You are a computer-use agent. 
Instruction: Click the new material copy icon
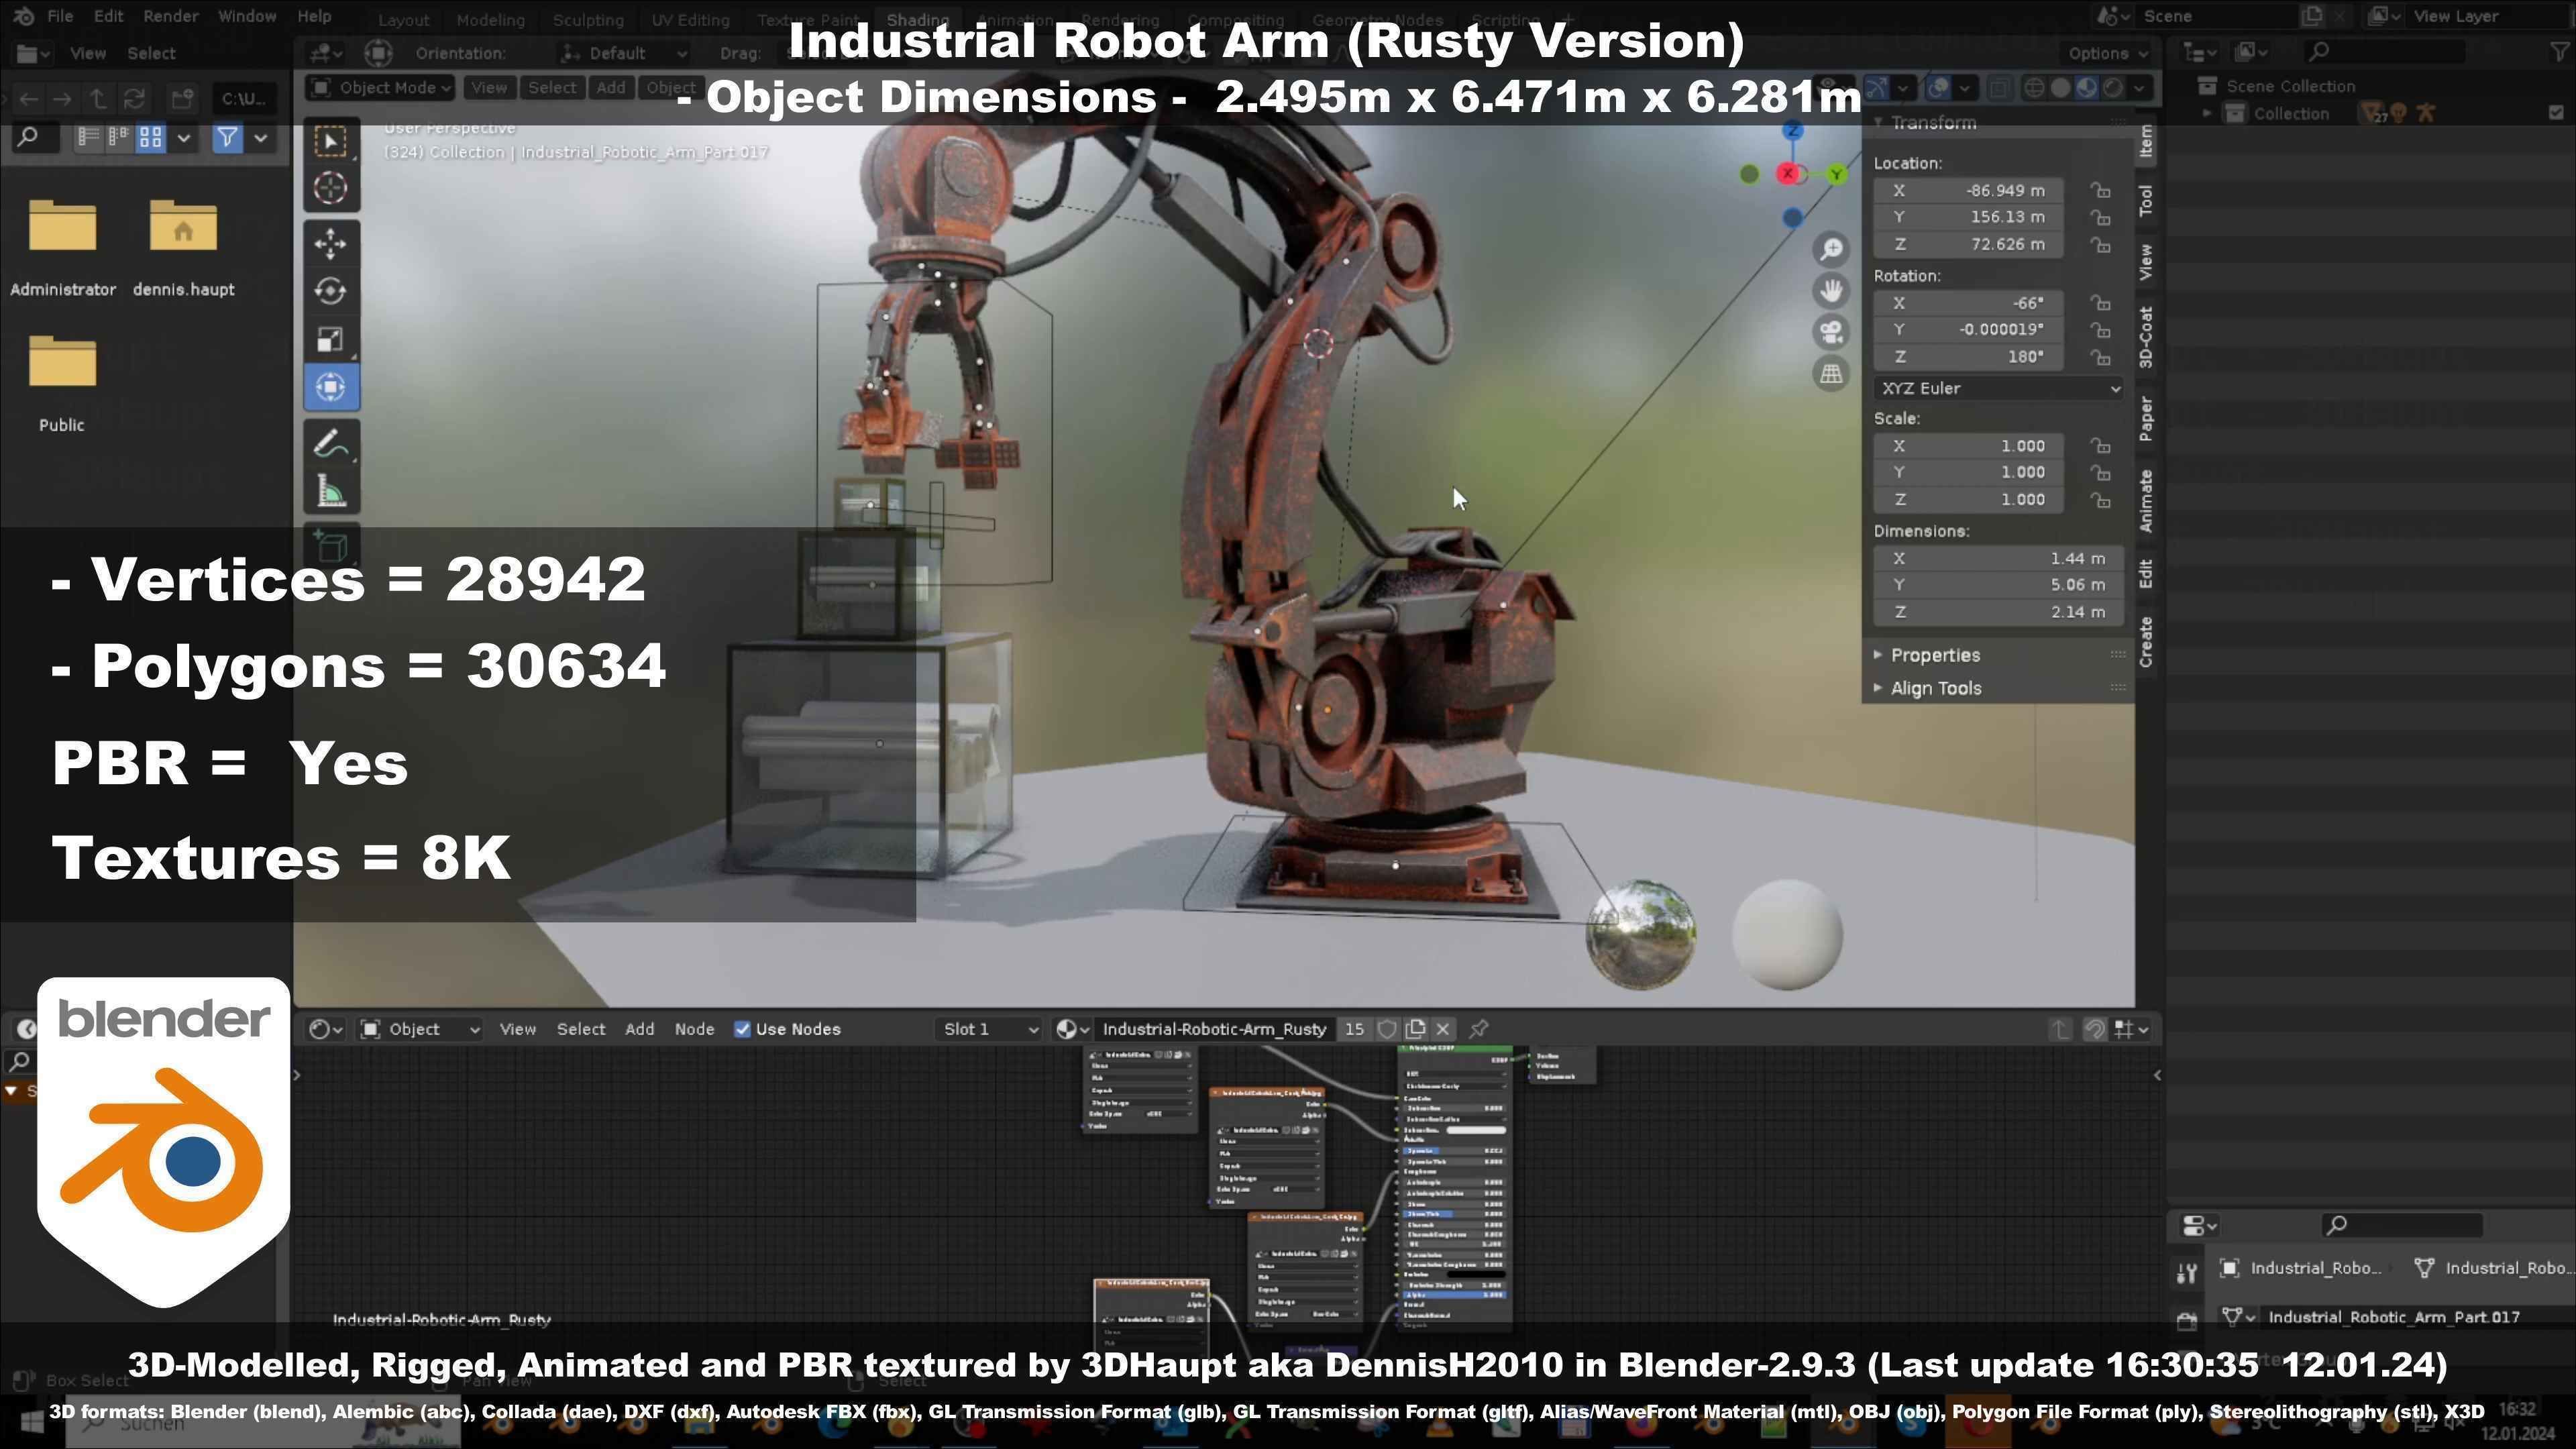click(1415, 1029)
